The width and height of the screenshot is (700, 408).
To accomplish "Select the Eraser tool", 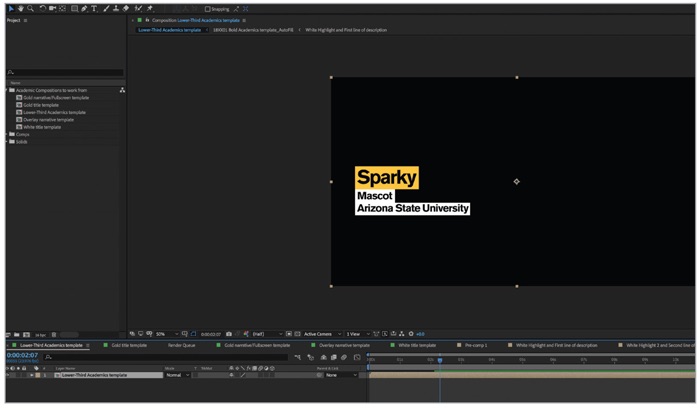I will click(x=126, y=8).
